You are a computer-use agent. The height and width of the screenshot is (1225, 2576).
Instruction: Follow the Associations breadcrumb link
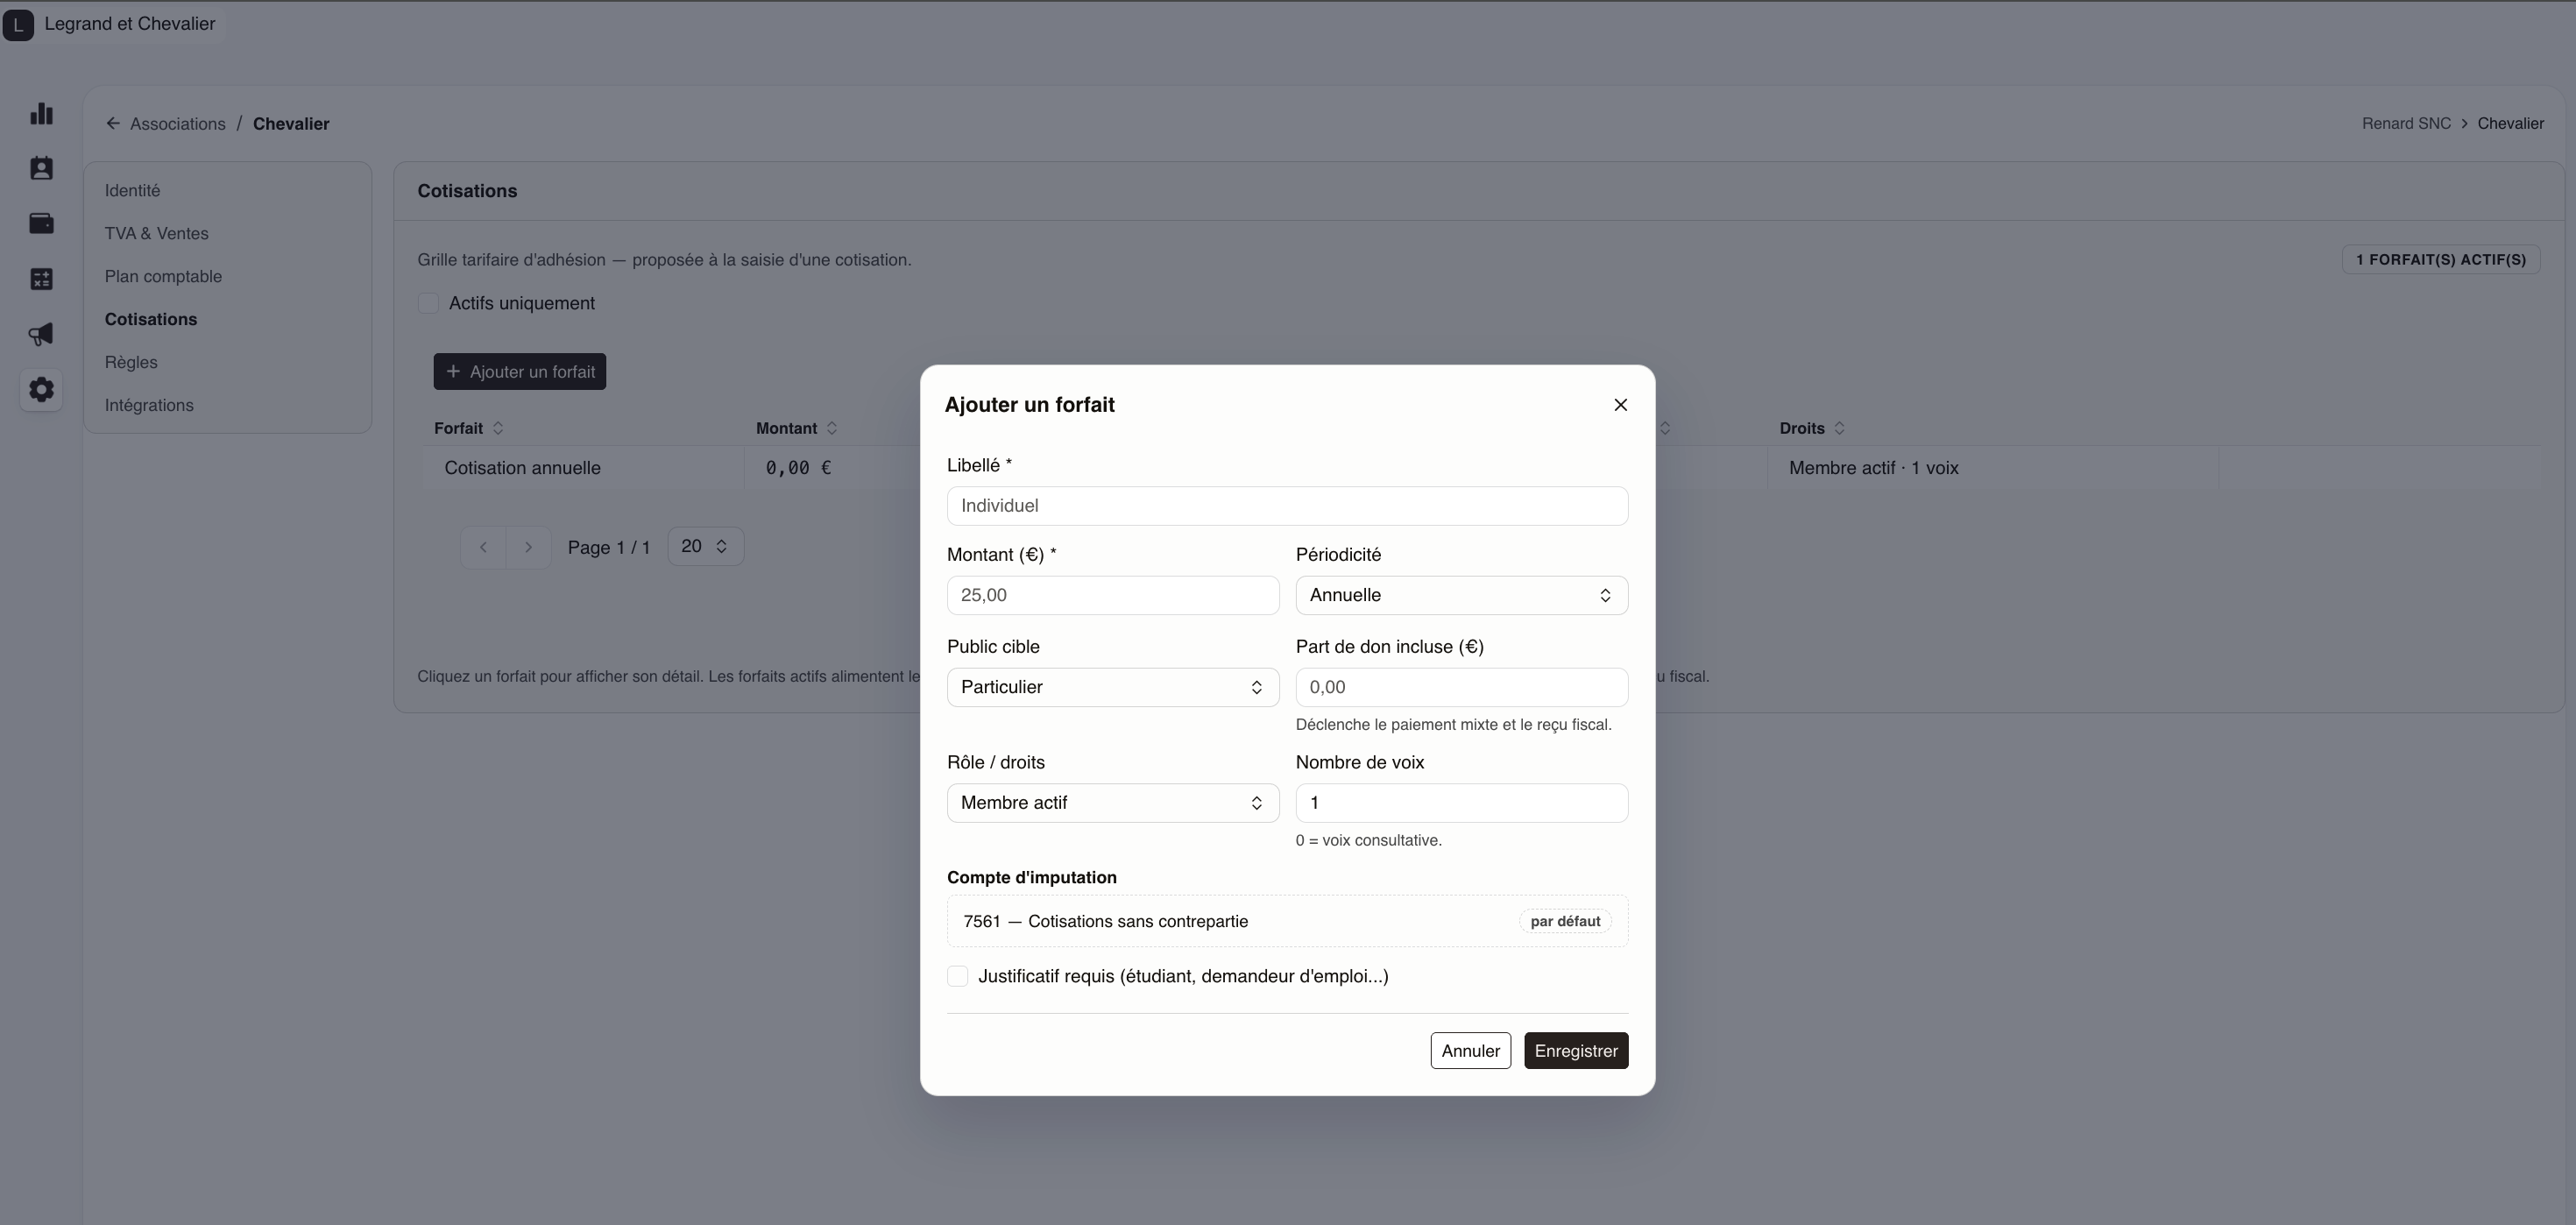point(178,124)
